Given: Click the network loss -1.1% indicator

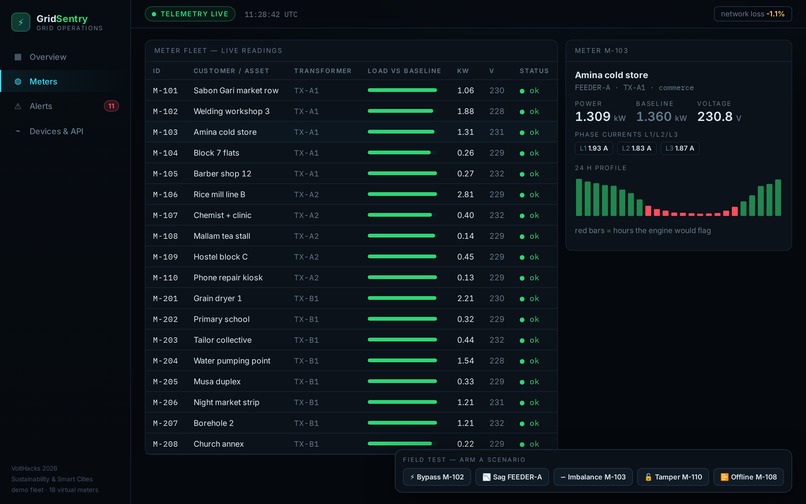Looking at the screenshot, I should click(753, 14).
